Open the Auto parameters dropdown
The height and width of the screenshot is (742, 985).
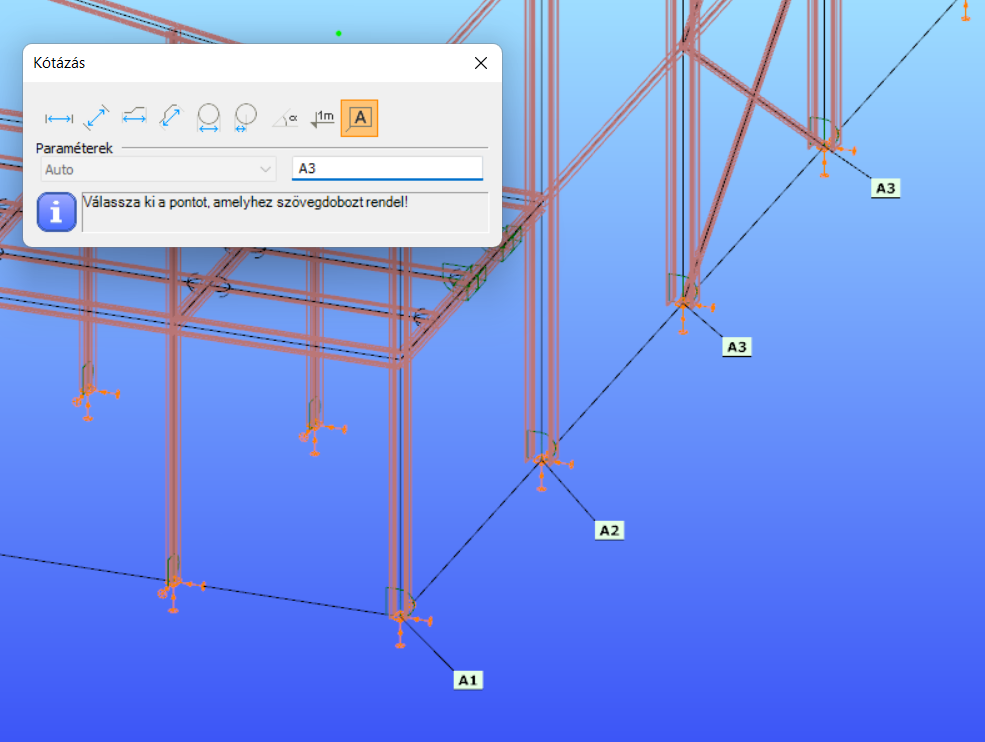click(x=158, y=170)
